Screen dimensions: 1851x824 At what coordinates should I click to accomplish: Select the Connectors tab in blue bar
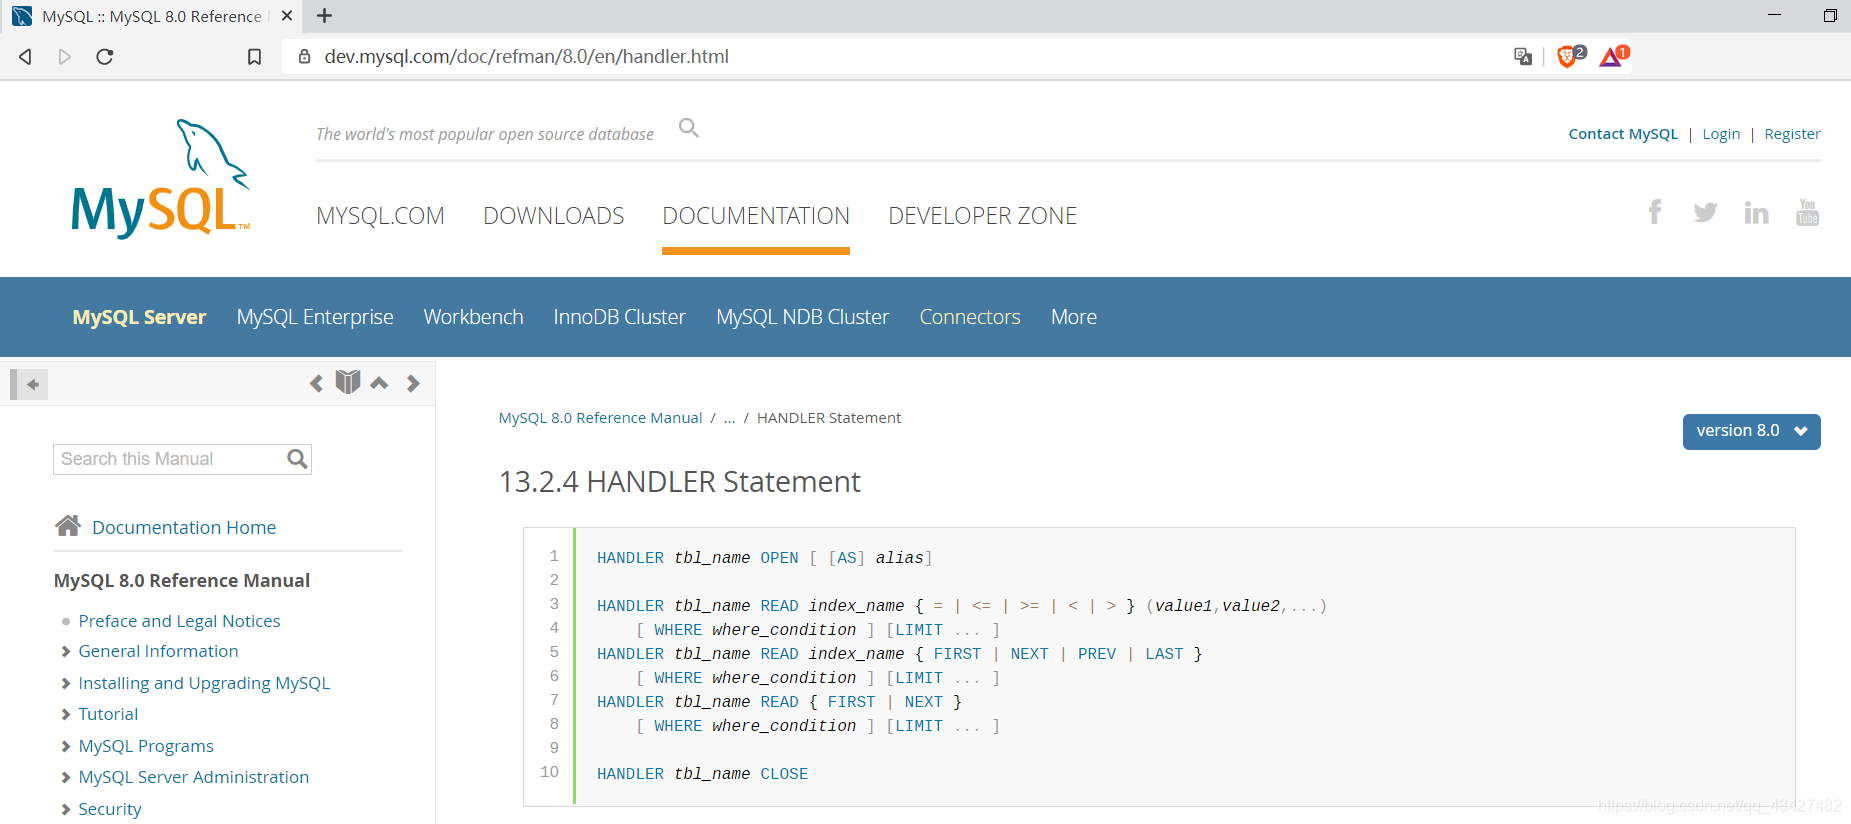(969, 317)
